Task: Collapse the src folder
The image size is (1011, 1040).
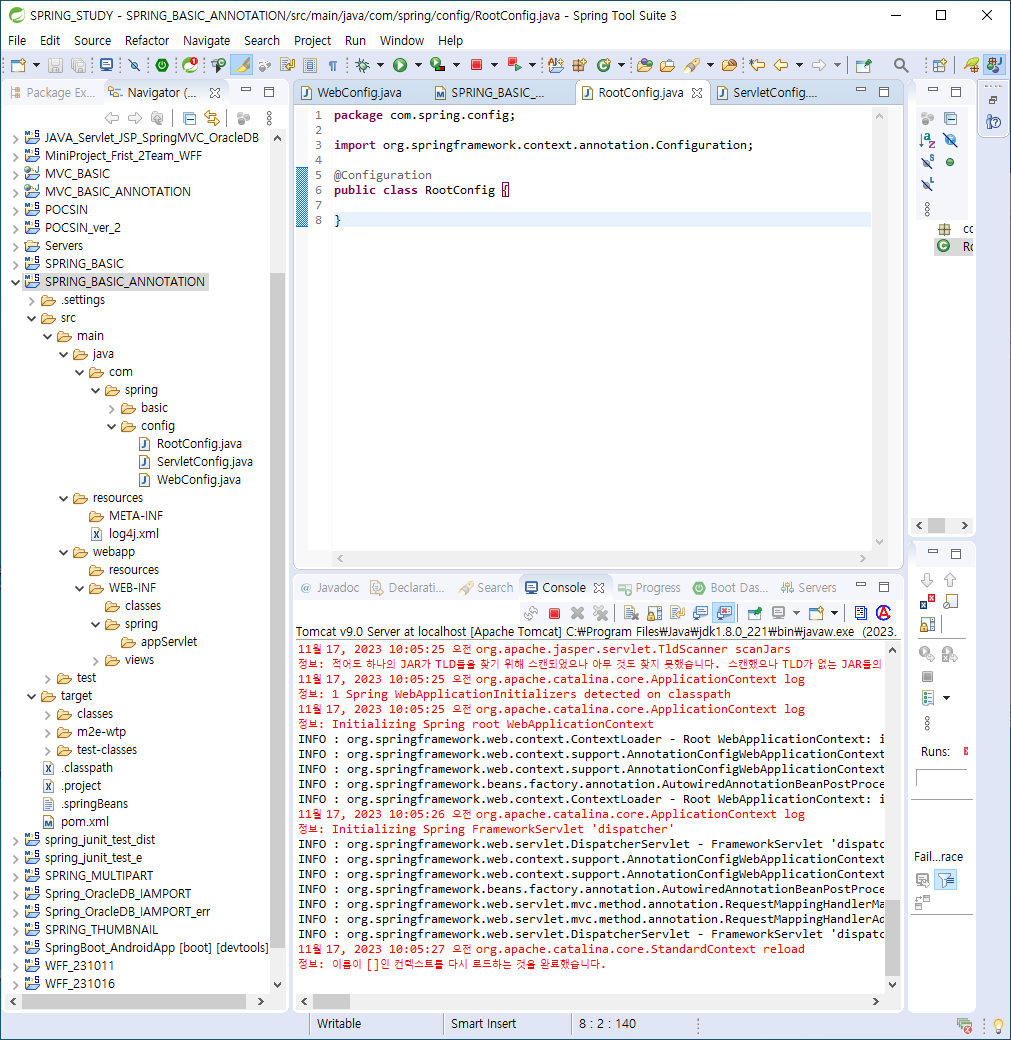Action: [x=31, y=318]
